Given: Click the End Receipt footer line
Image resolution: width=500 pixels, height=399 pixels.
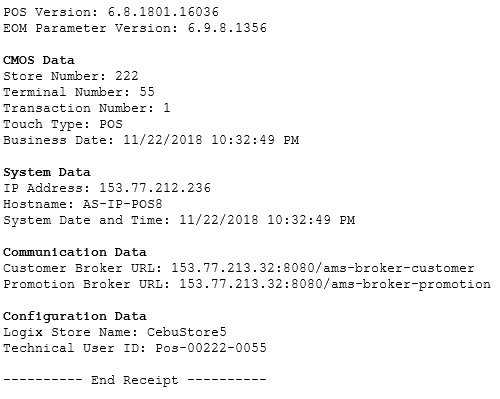Looking at the screenshot, I should point(135,380).
